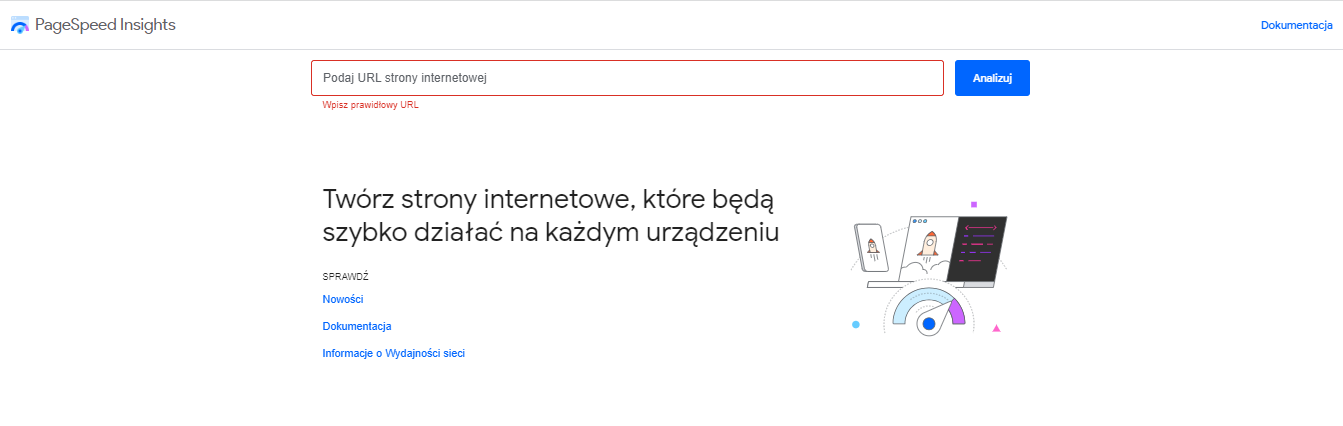The width and height of the screenshot is (1343, 426).
Task: Open the Nowości link
Action: coord(343,299)
